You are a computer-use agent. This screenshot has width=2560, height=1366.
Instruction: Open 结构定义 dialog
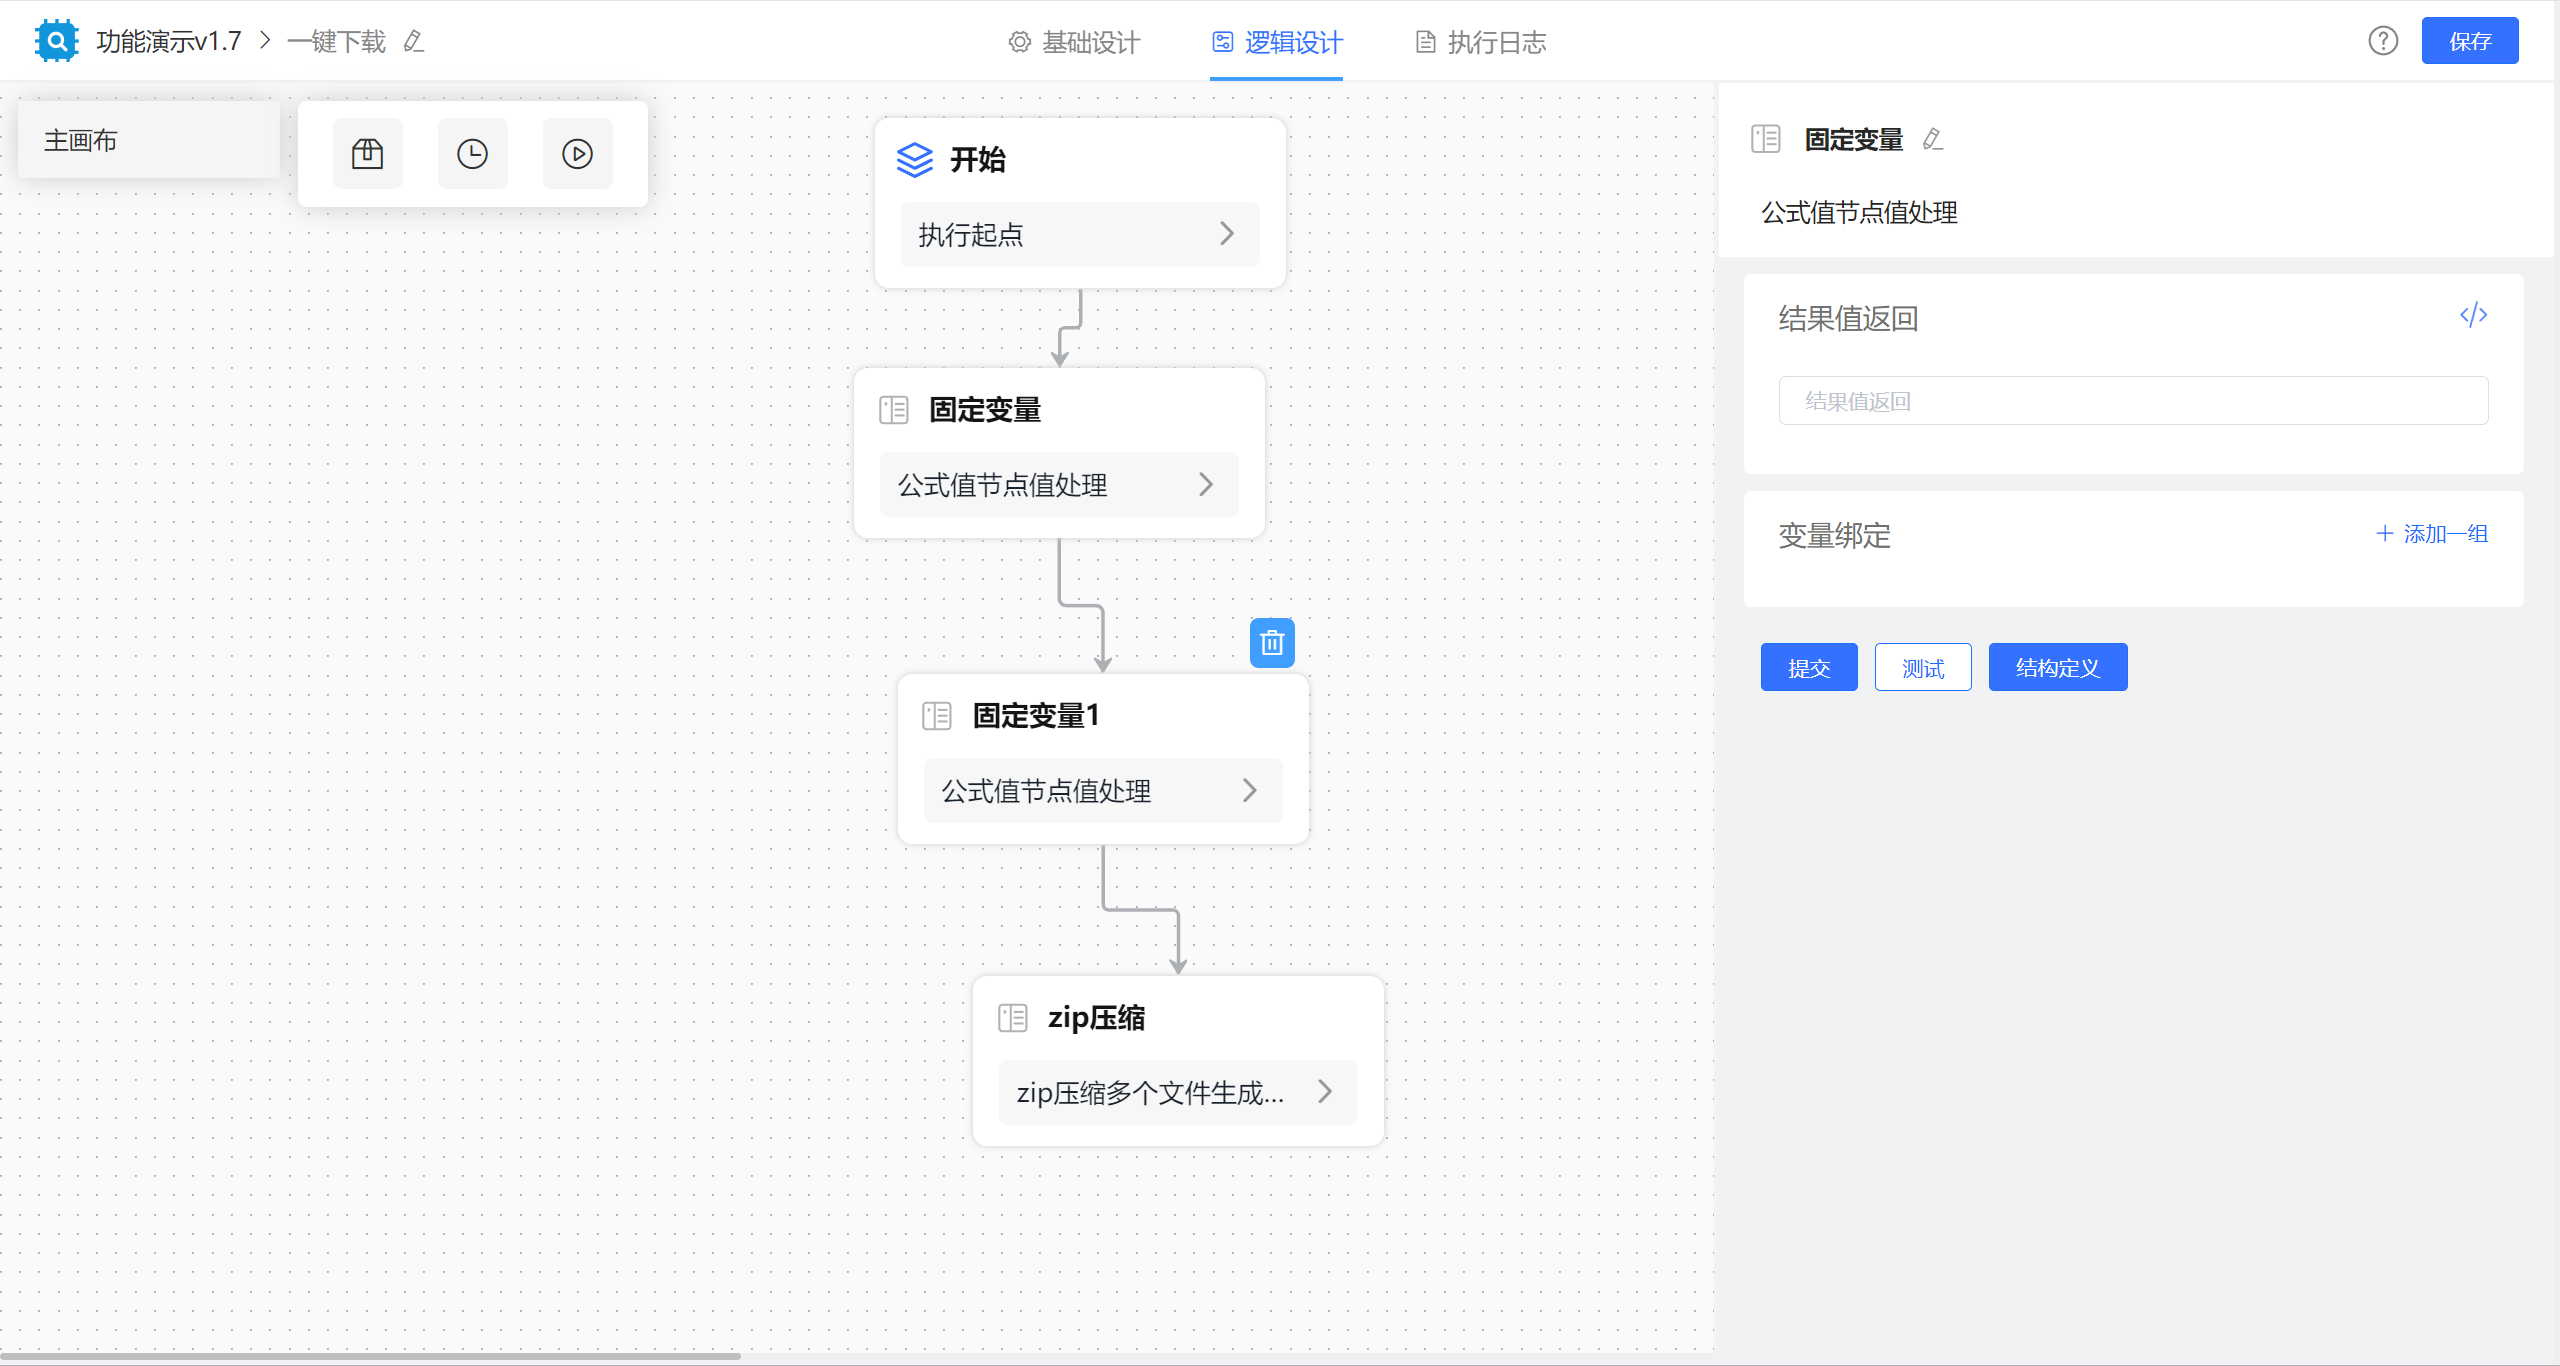[2057, 667]
